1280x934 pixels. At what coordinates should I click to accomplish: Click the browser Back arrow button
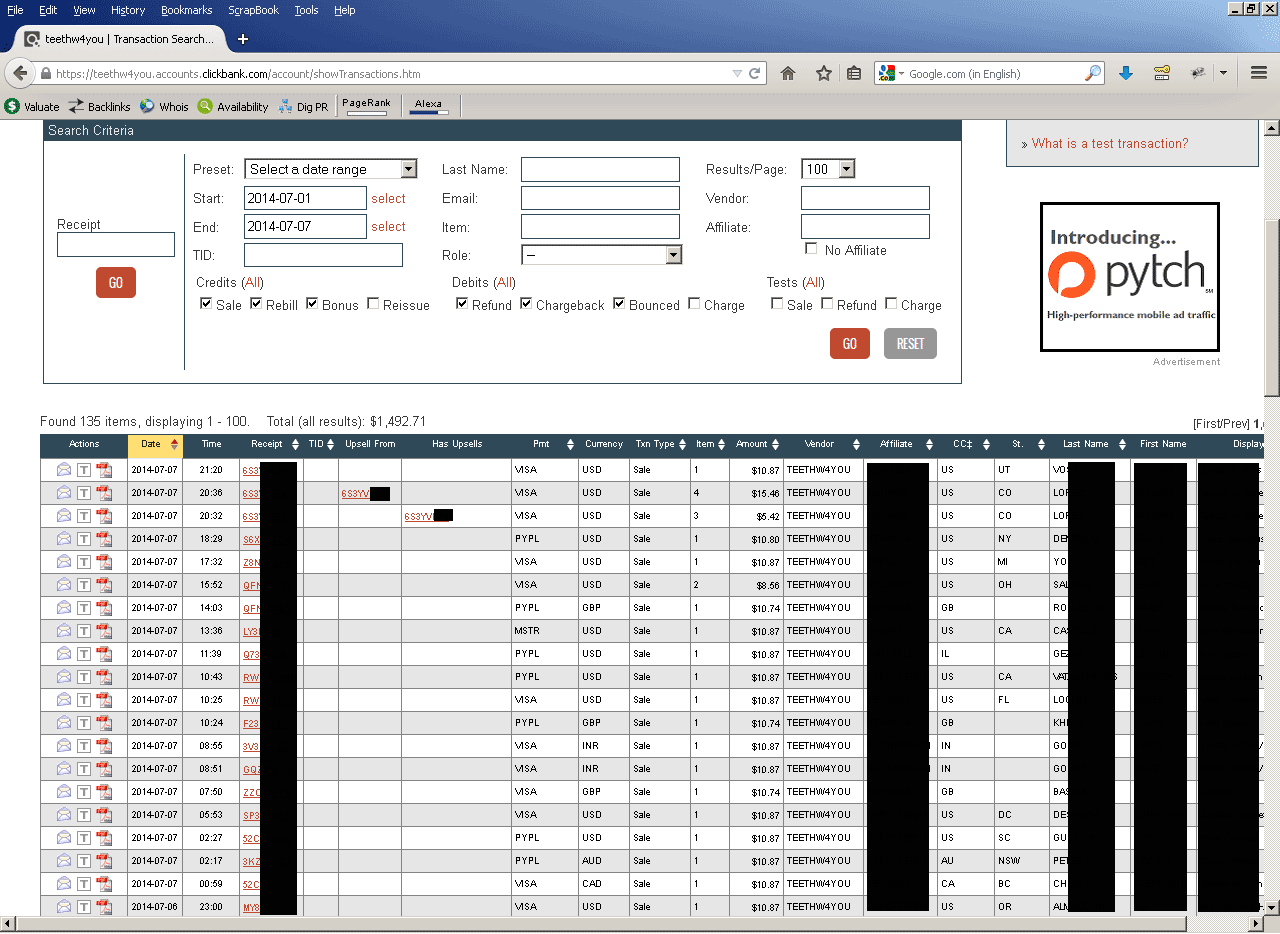[20, 74]
